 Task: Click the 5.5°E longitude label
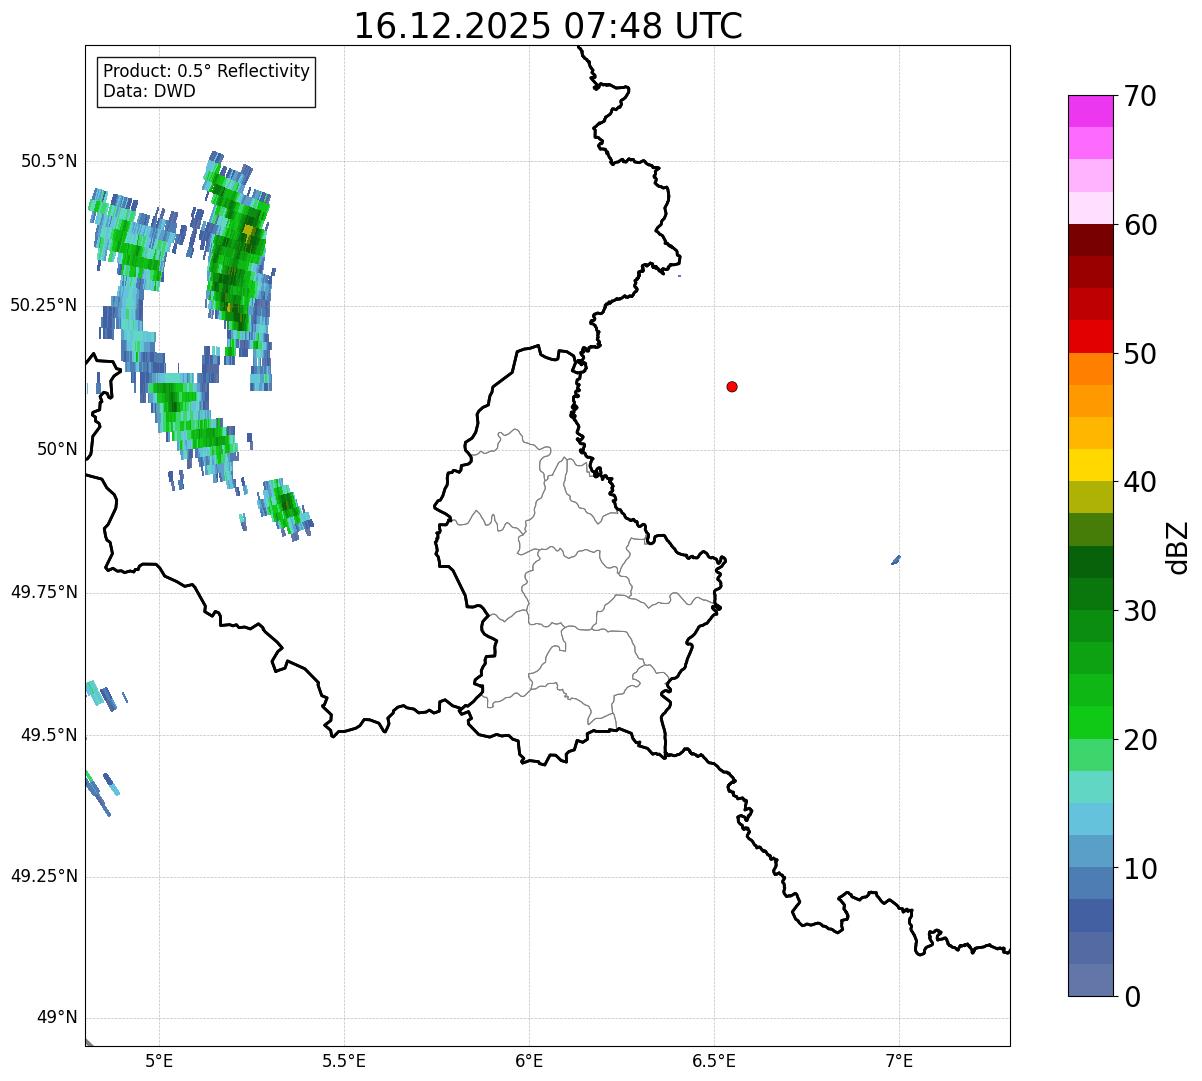tap(344, 1061)
